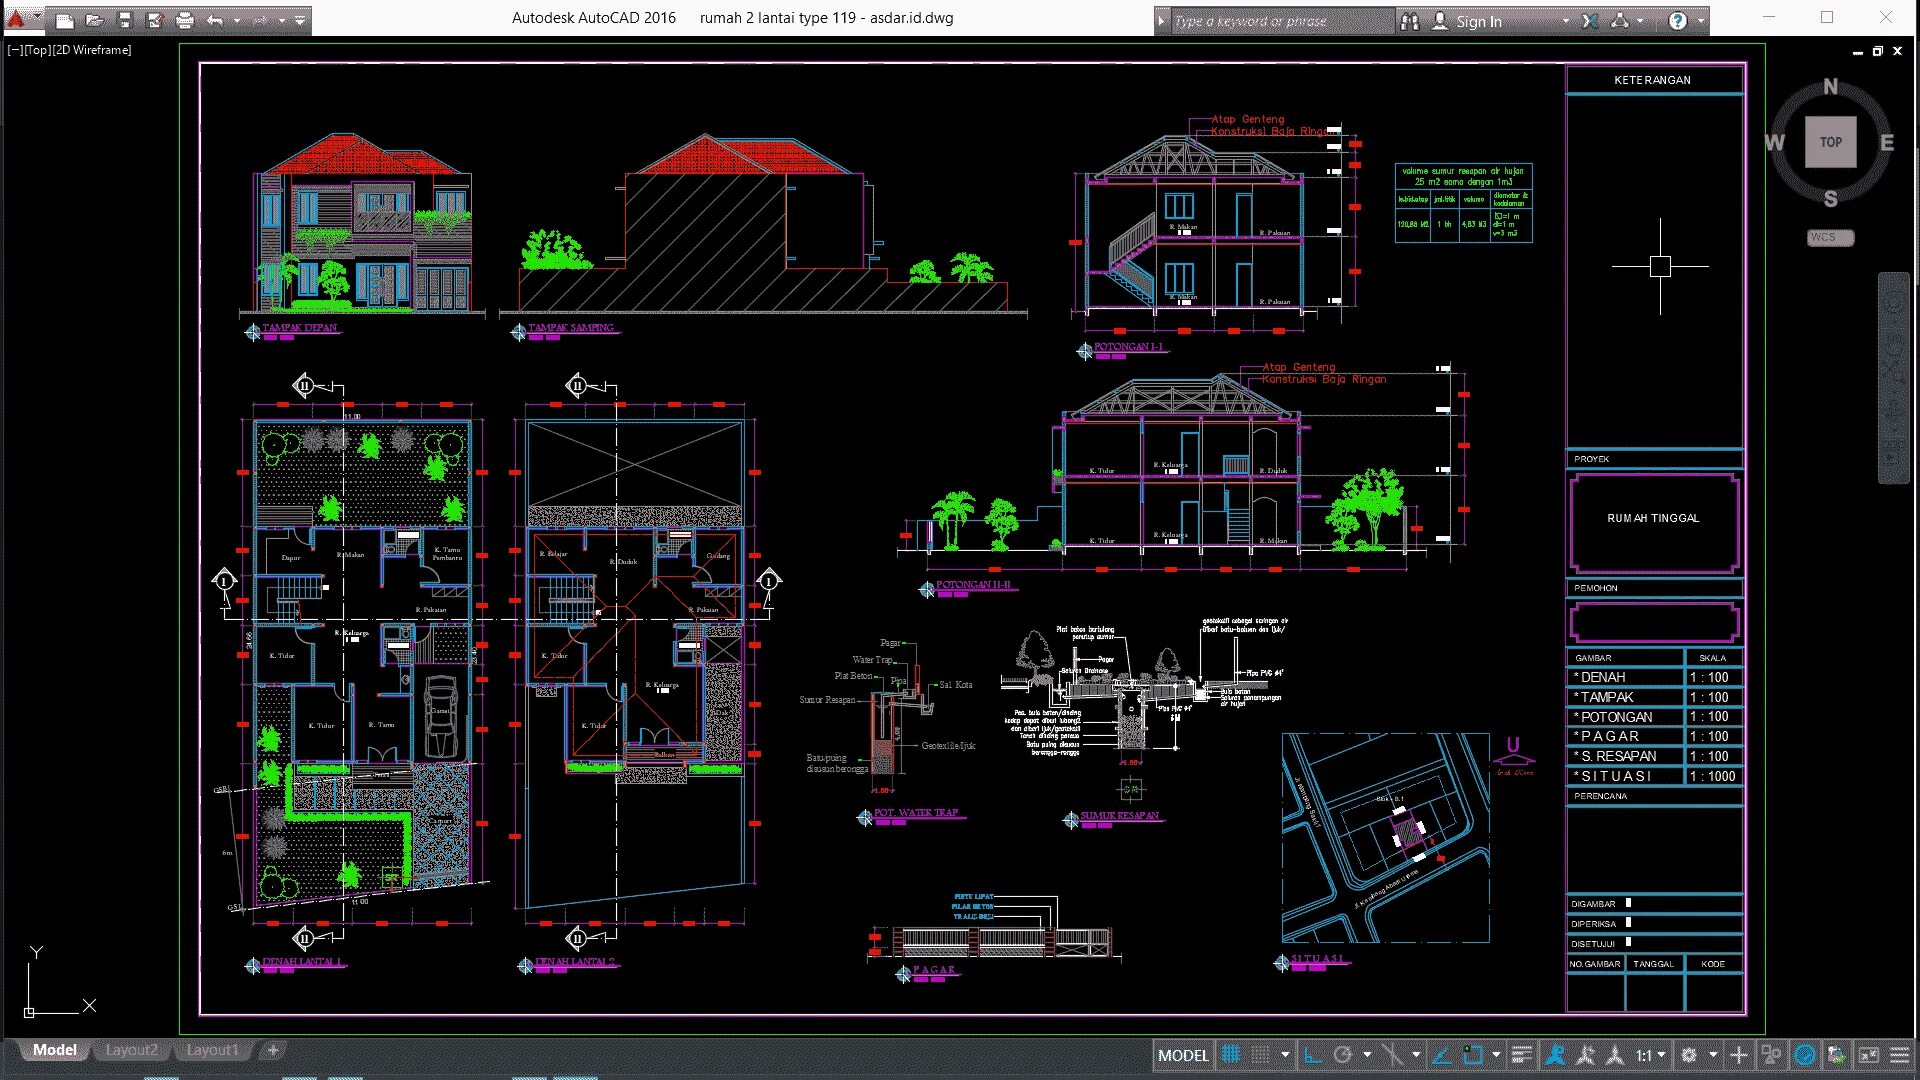The height and width of the screenshot is (1080, 1920).
Task: Switch to the Layout2 tab
Action: (x=132, y=1050)
